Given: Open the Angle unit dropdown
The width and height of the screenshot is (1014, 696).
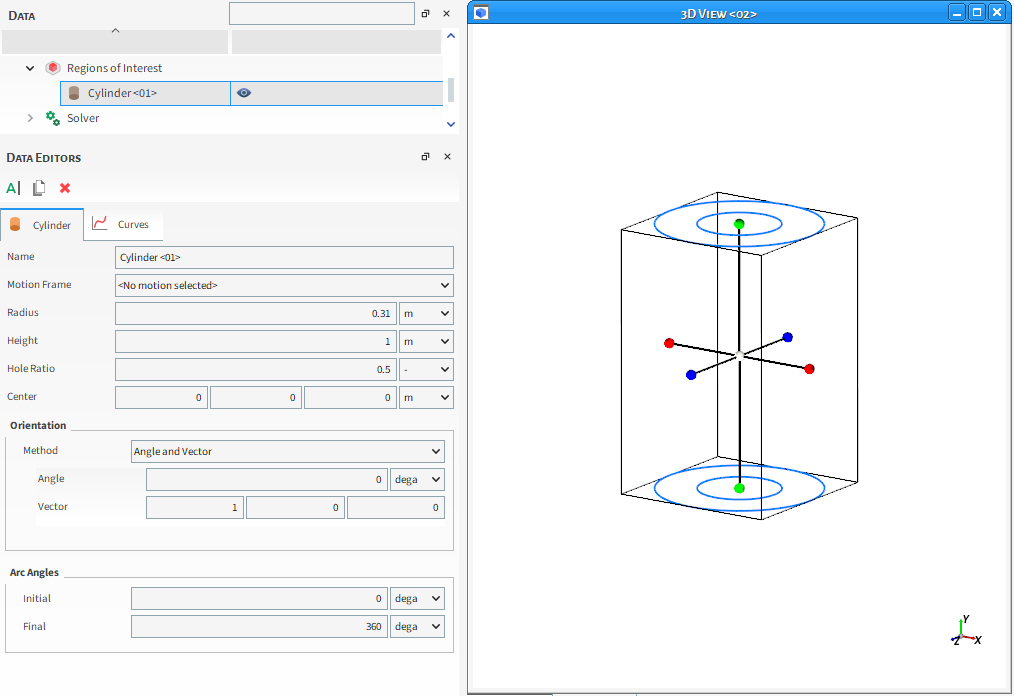Looking at the screenshot, I should pos(417,479).
